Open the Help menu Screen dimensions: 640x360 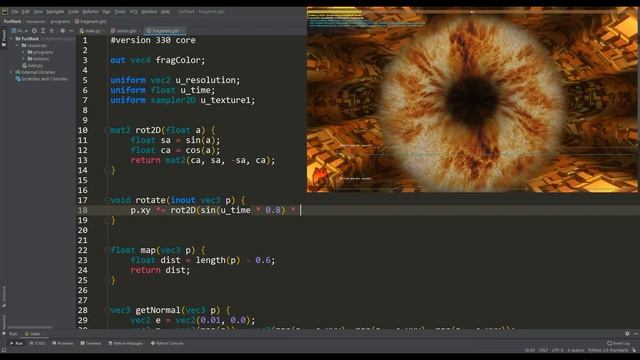165,12
